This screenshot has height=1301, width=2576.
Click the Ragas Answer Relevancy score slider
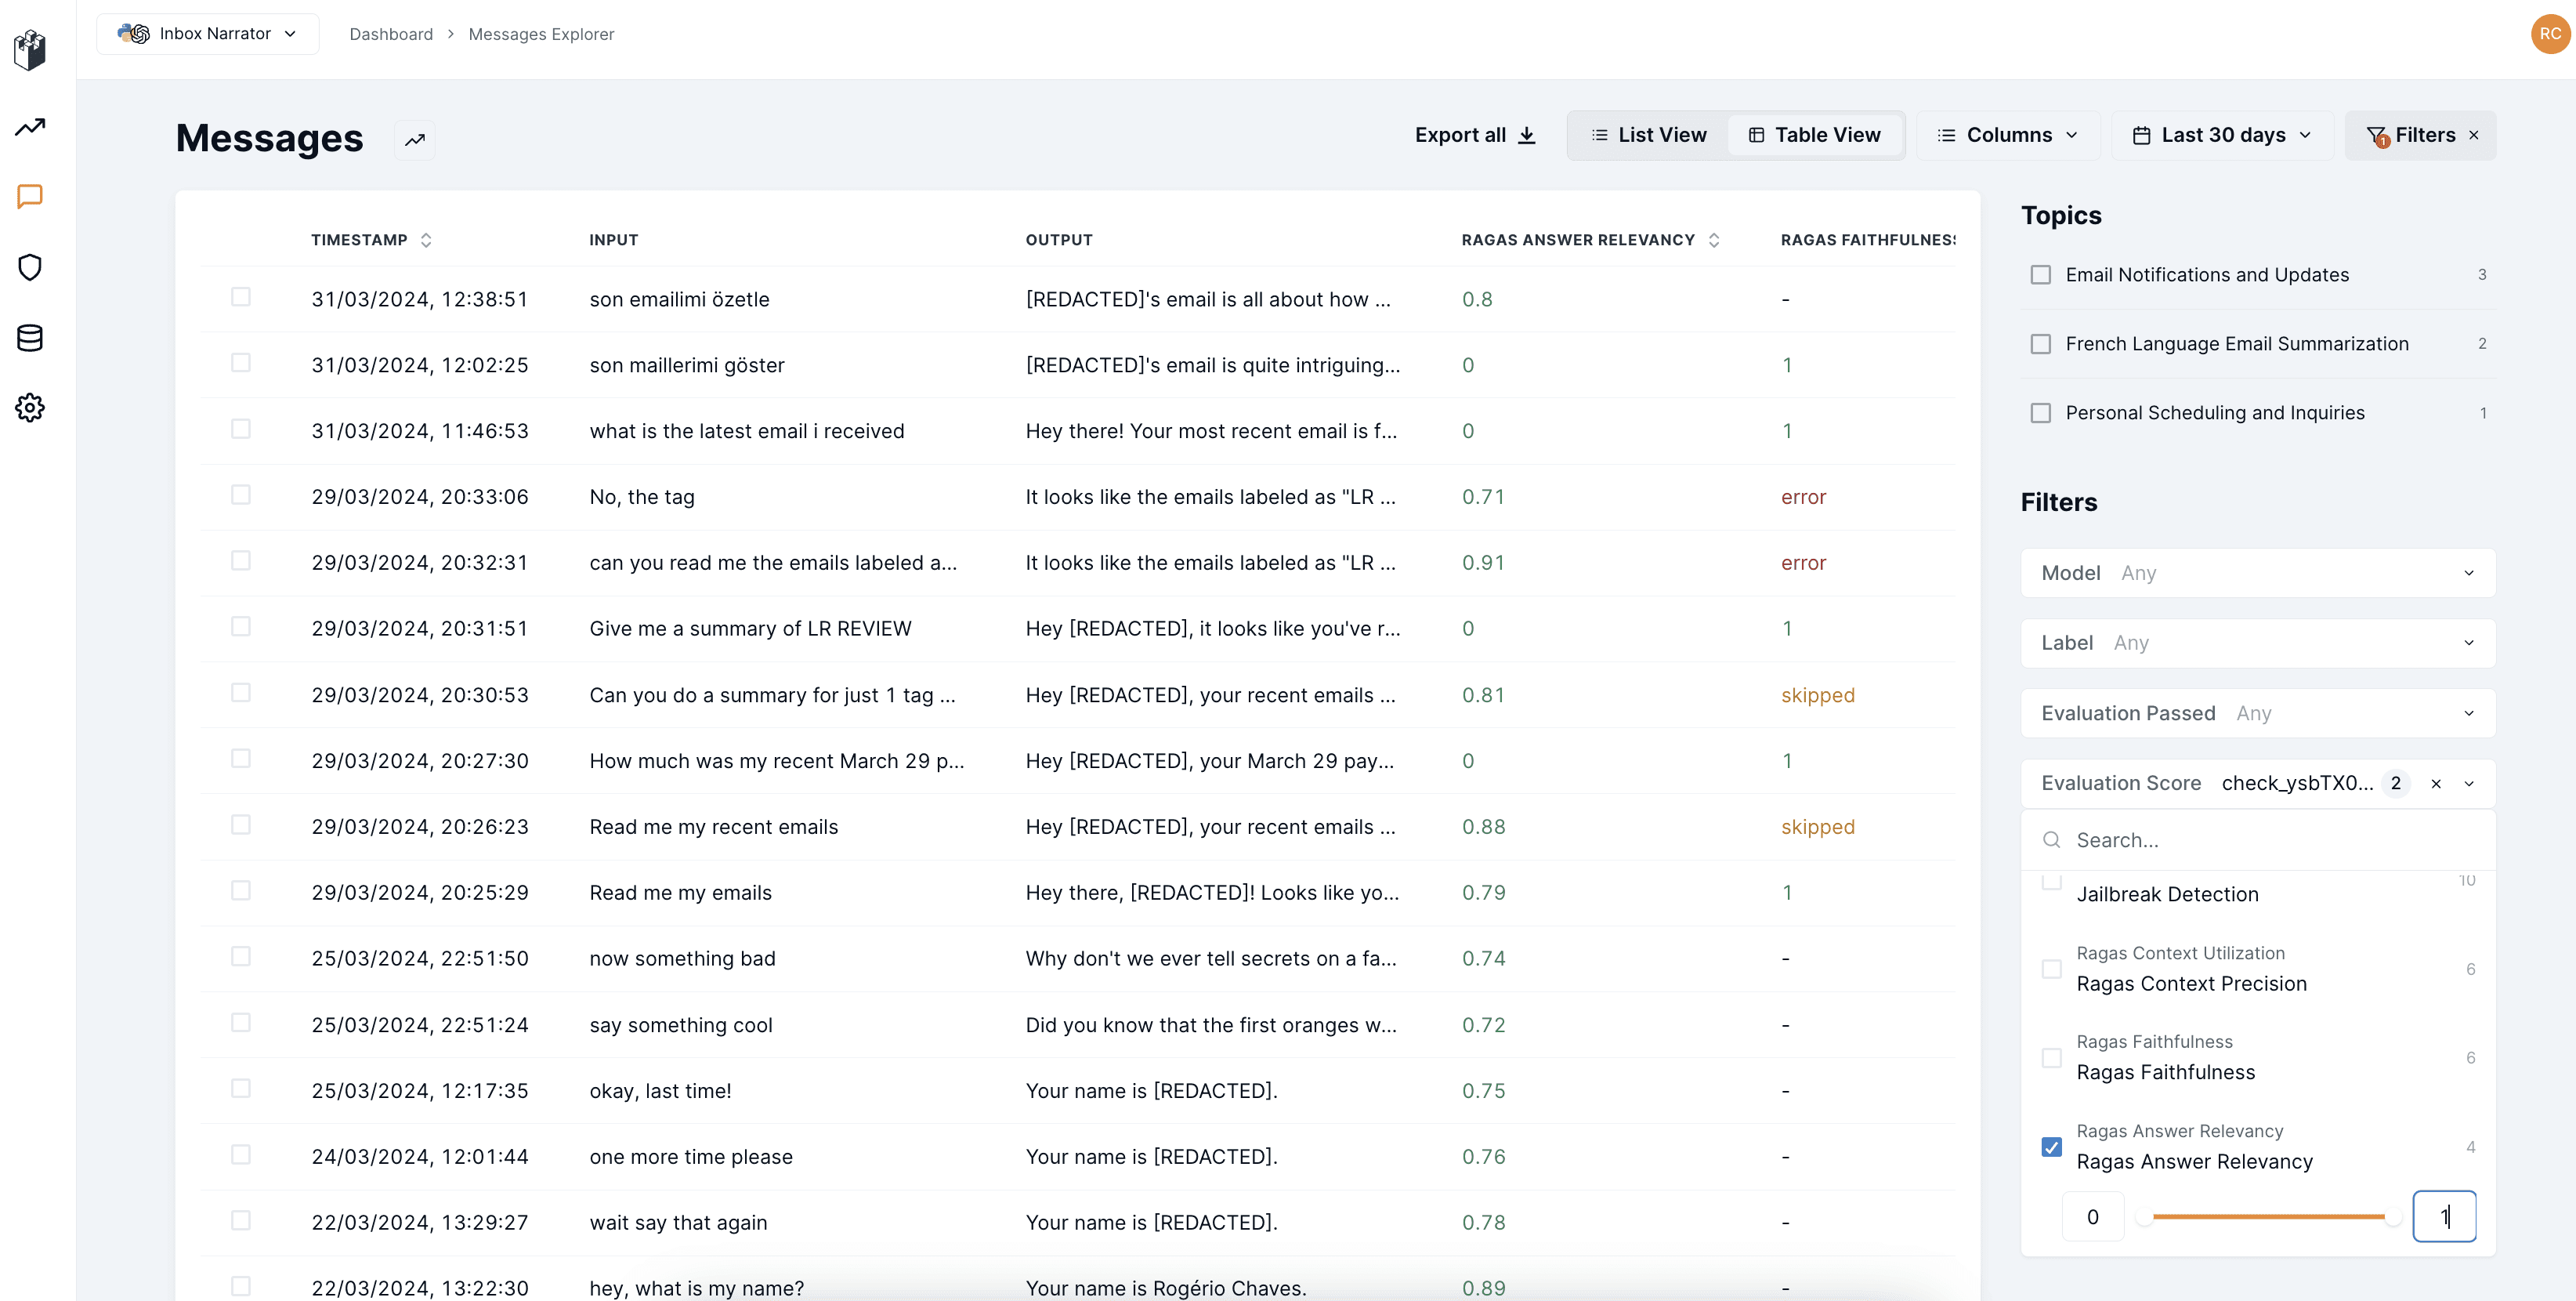2268,1217
